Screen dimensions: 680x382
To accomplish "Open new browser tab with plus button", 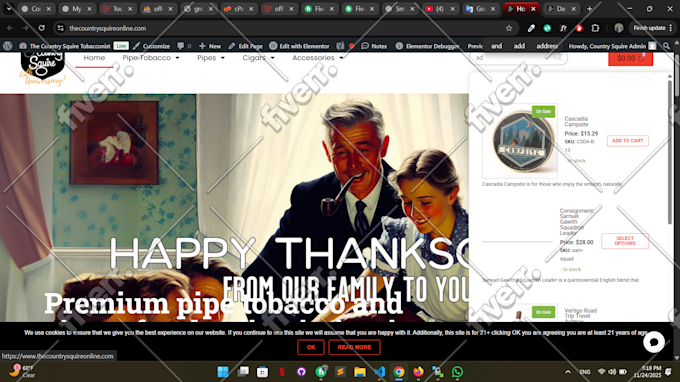I will pyautogui.click(x=589, y=9).
